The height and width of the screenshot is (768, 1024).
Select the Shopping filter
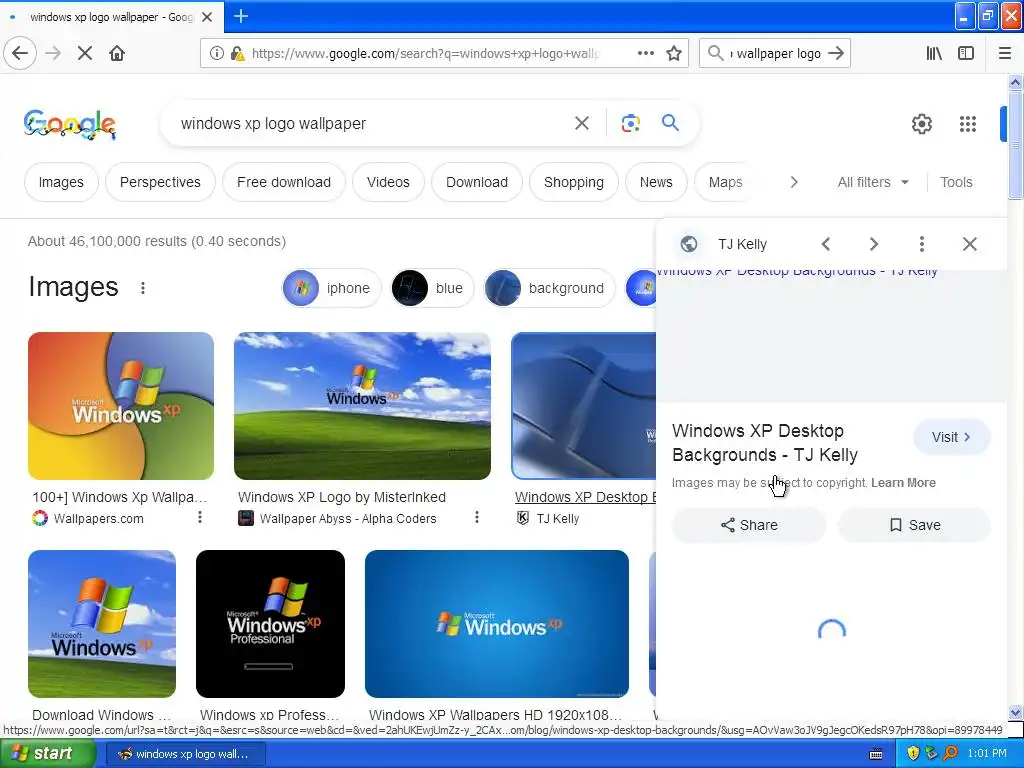coord(573,182)
